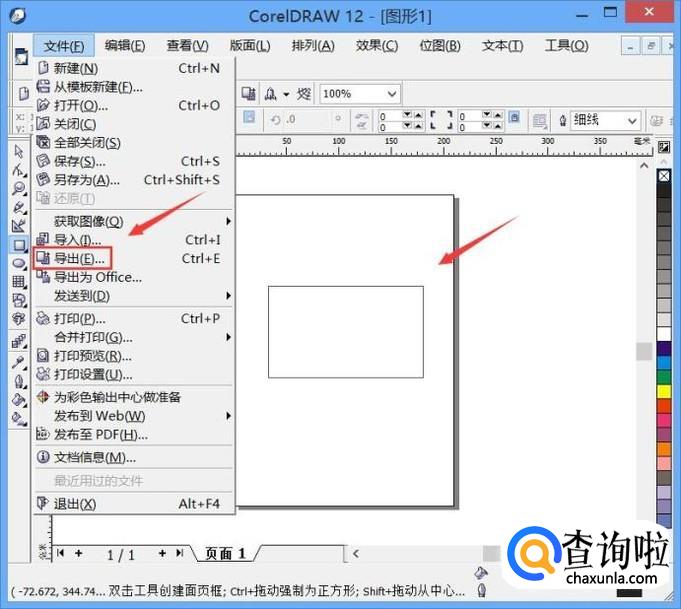Expand Print Merge (合并打印) submenu
681x609 pixels.
(x=135, y=338)
